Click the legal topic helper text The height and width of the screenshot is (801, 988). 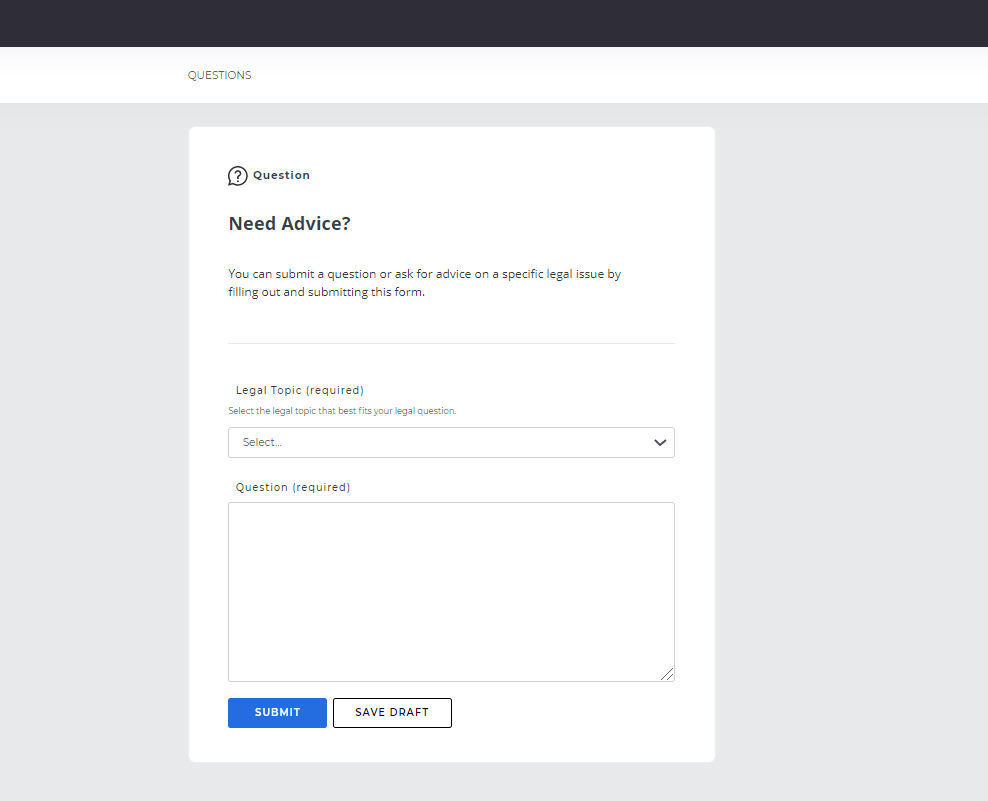pos(342,411)
